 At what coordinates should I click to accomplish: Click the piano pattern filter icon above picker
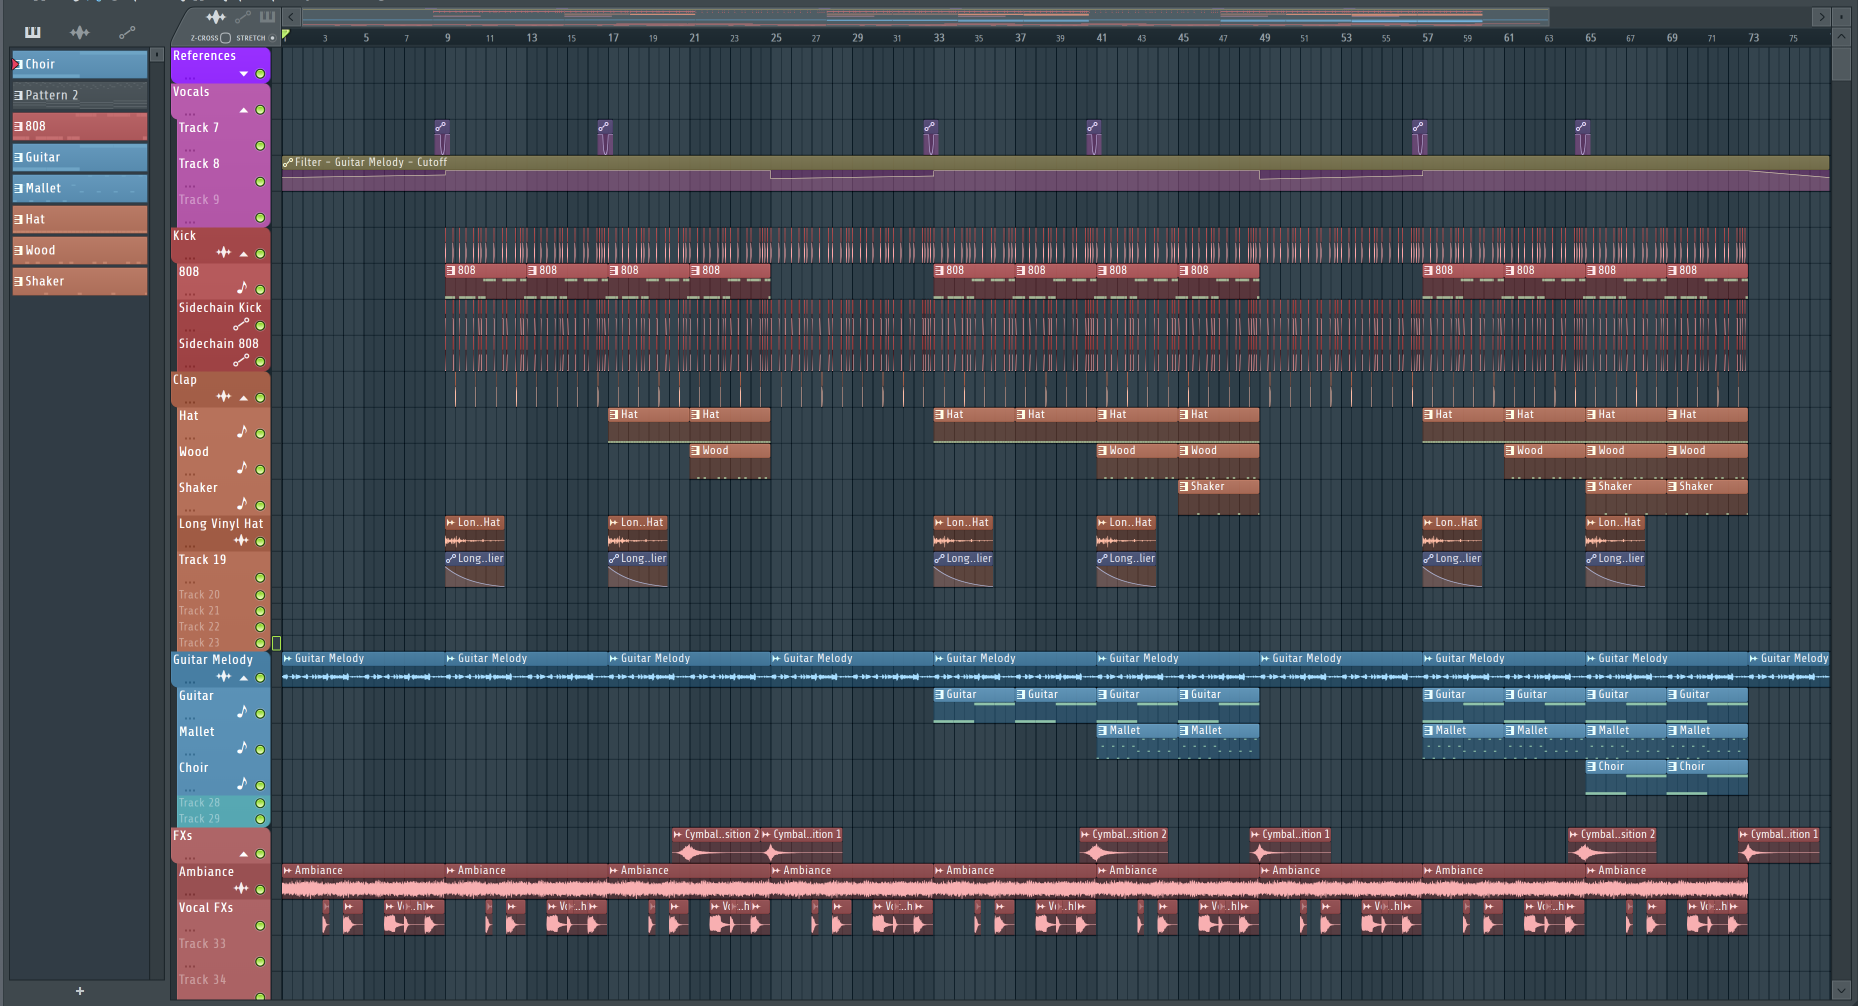[33, 32]
